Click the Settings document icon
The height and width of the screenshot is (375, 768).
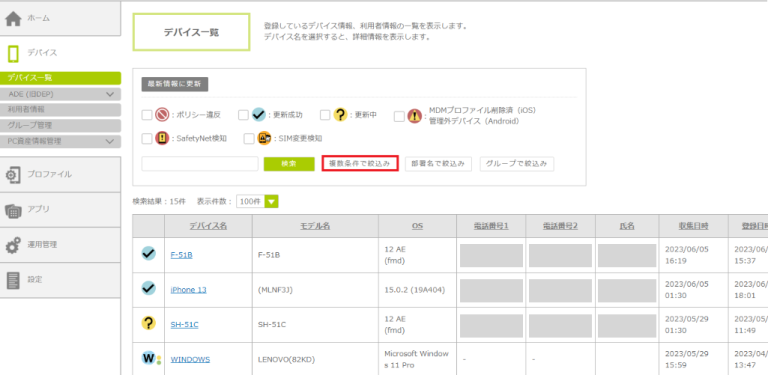point(13,280)
